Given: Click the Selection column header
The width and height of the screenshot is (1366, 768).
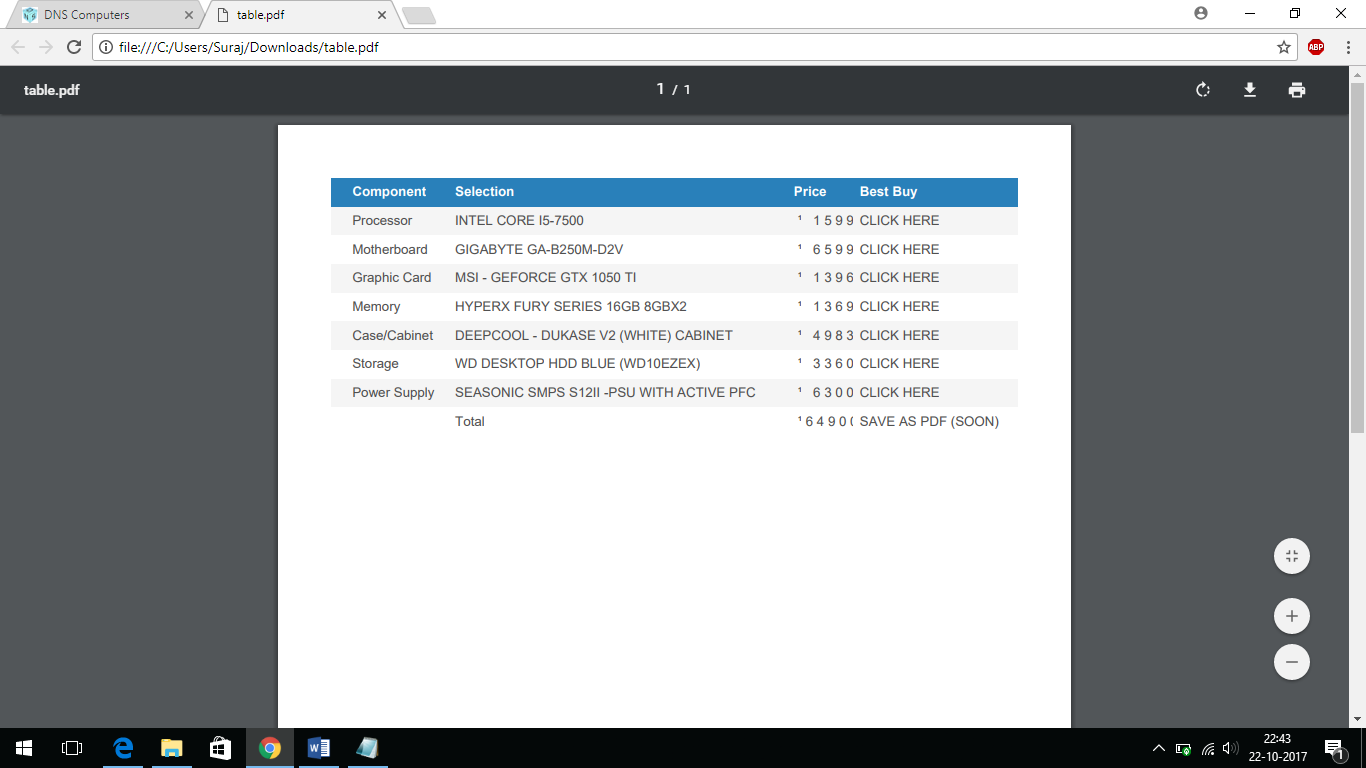Looking at the screenshot, I should [484, 192].
